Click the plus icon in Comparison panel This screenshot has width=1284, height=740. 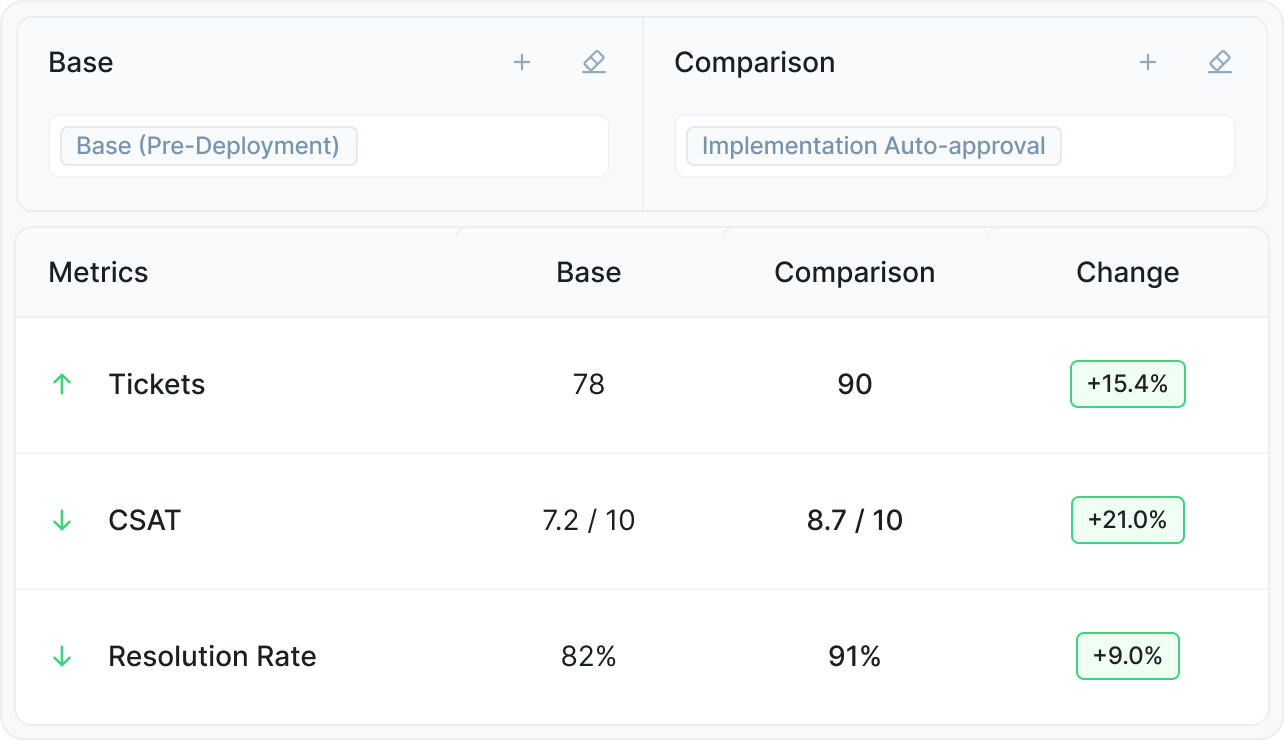coord(1147,63)
